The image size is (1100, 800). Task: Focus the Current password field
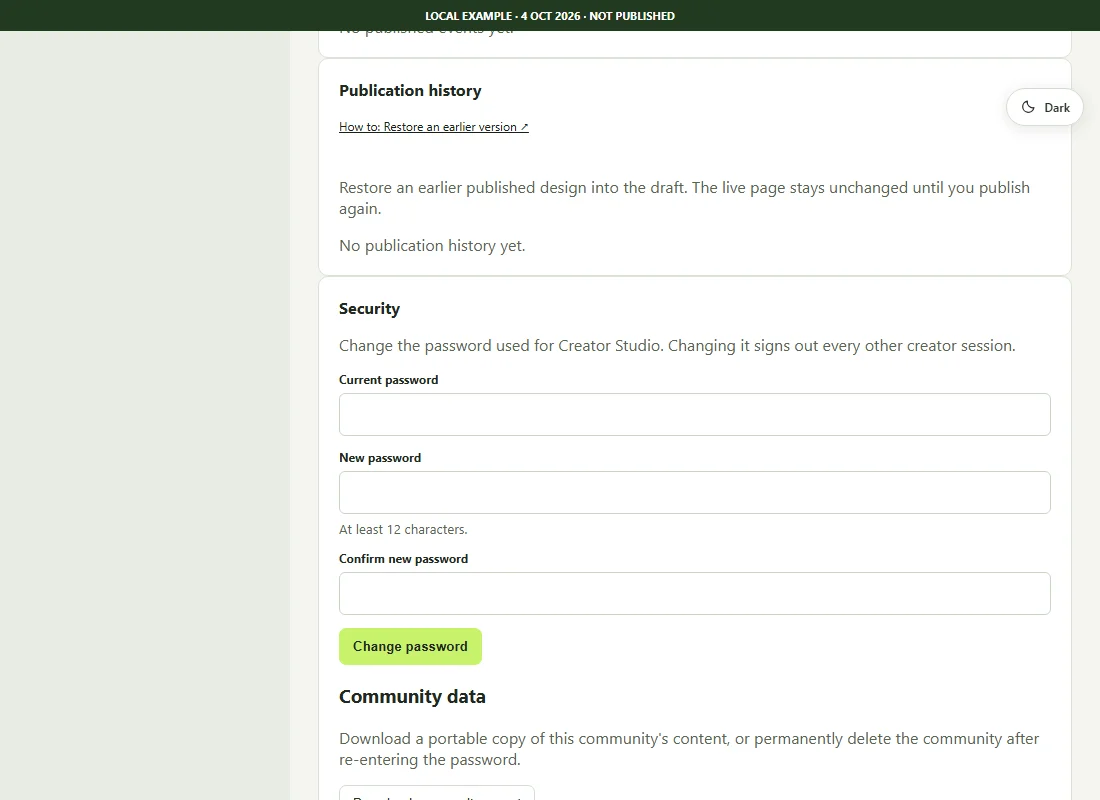coord(695,415)
